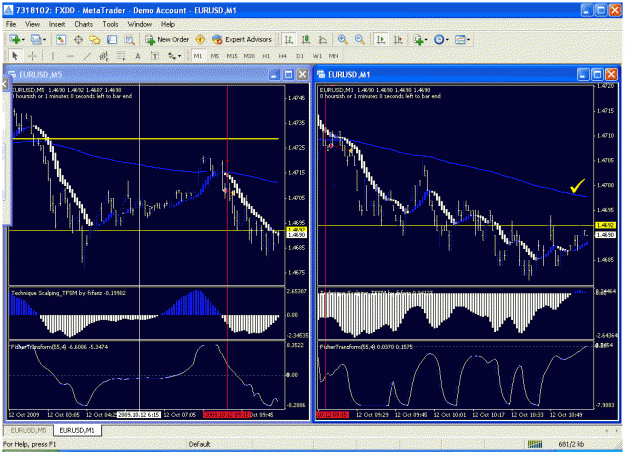This screenshot has height=452, width=625.
Task: Switch chart to Line Chart mode
Action: coord(323,39)
